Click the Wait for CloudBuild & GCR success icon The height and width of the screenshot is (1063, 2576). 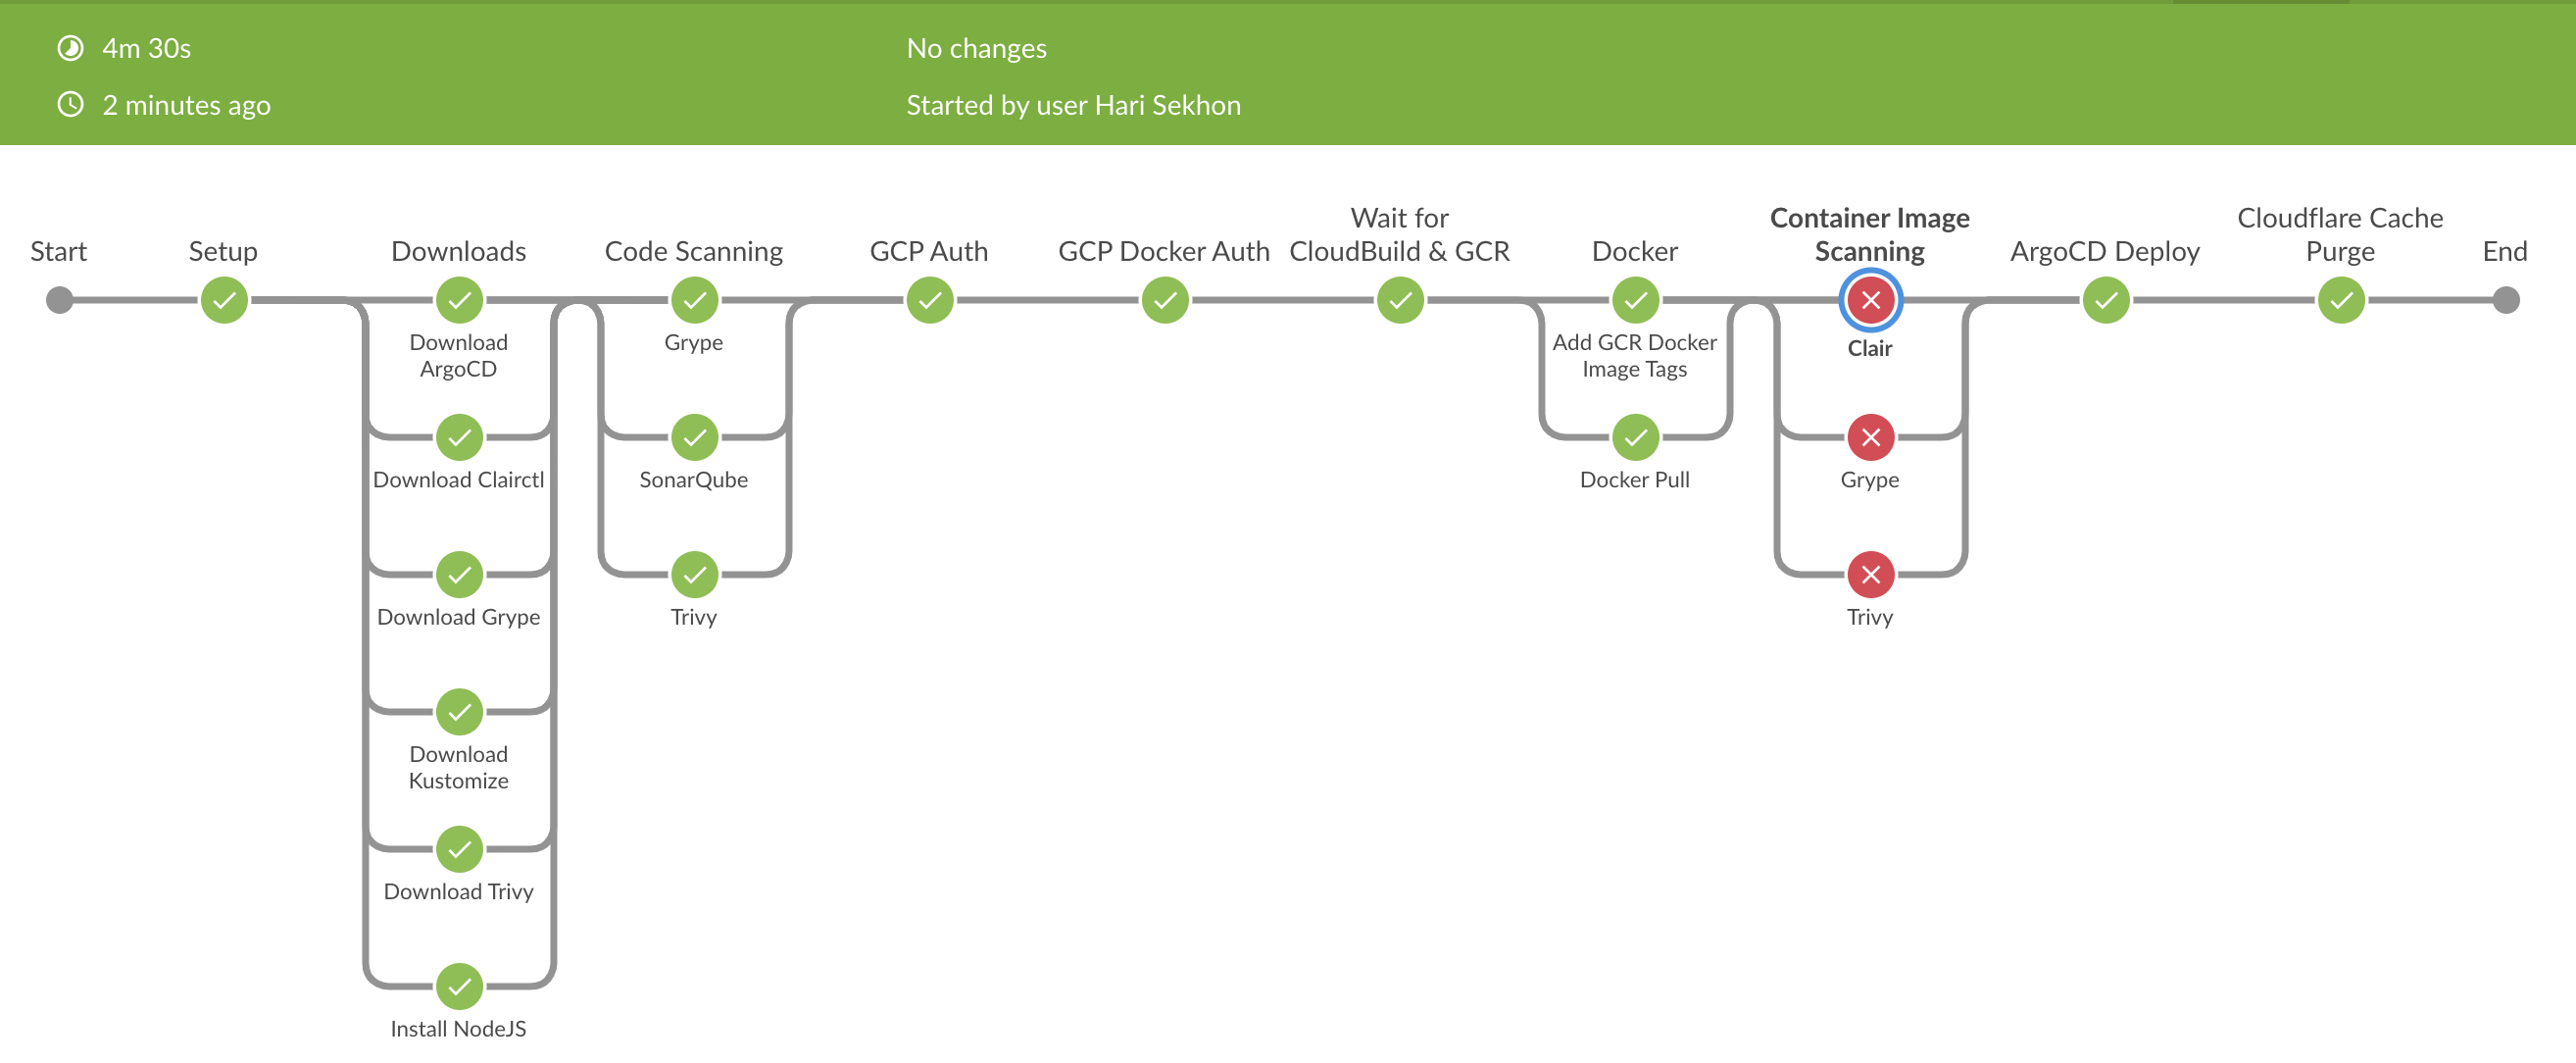tap(1395, 302)
